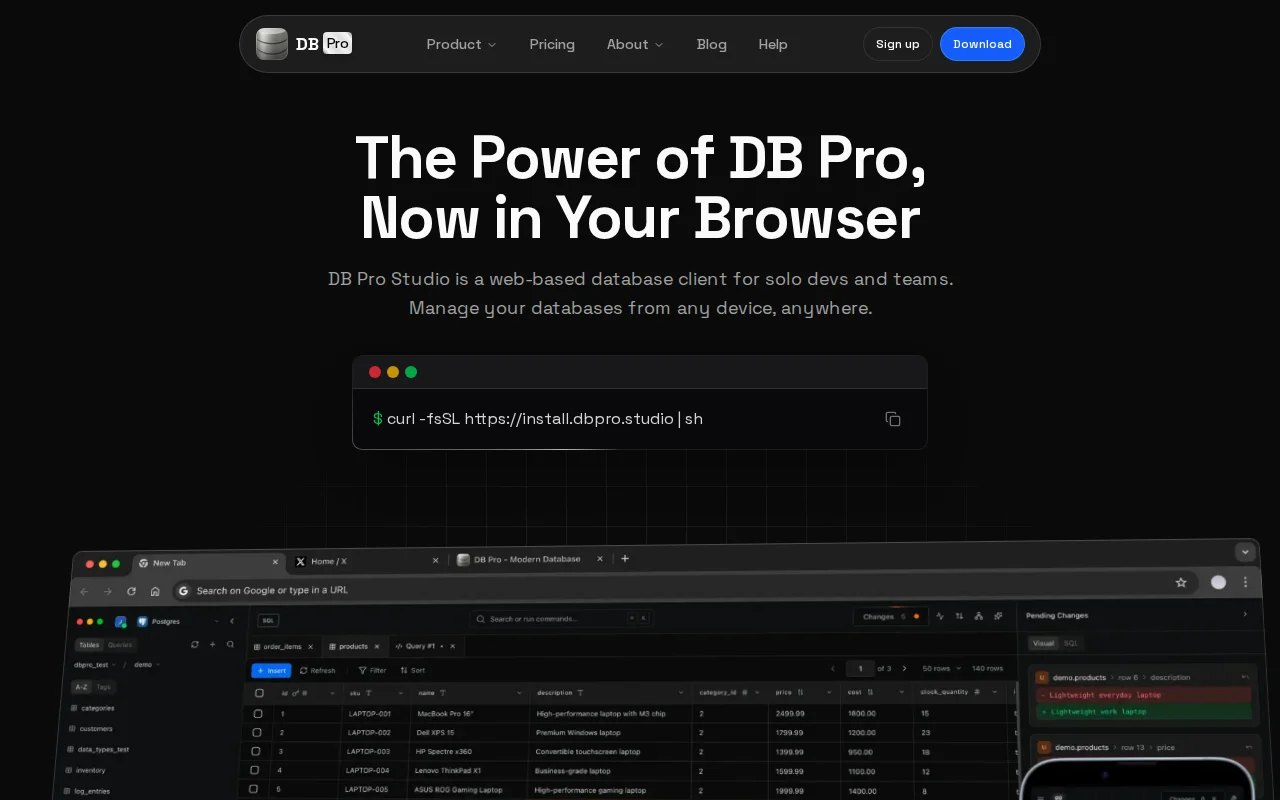Close the New Tab browser tab
This screenshot has height=800, width=1280.
275,562
